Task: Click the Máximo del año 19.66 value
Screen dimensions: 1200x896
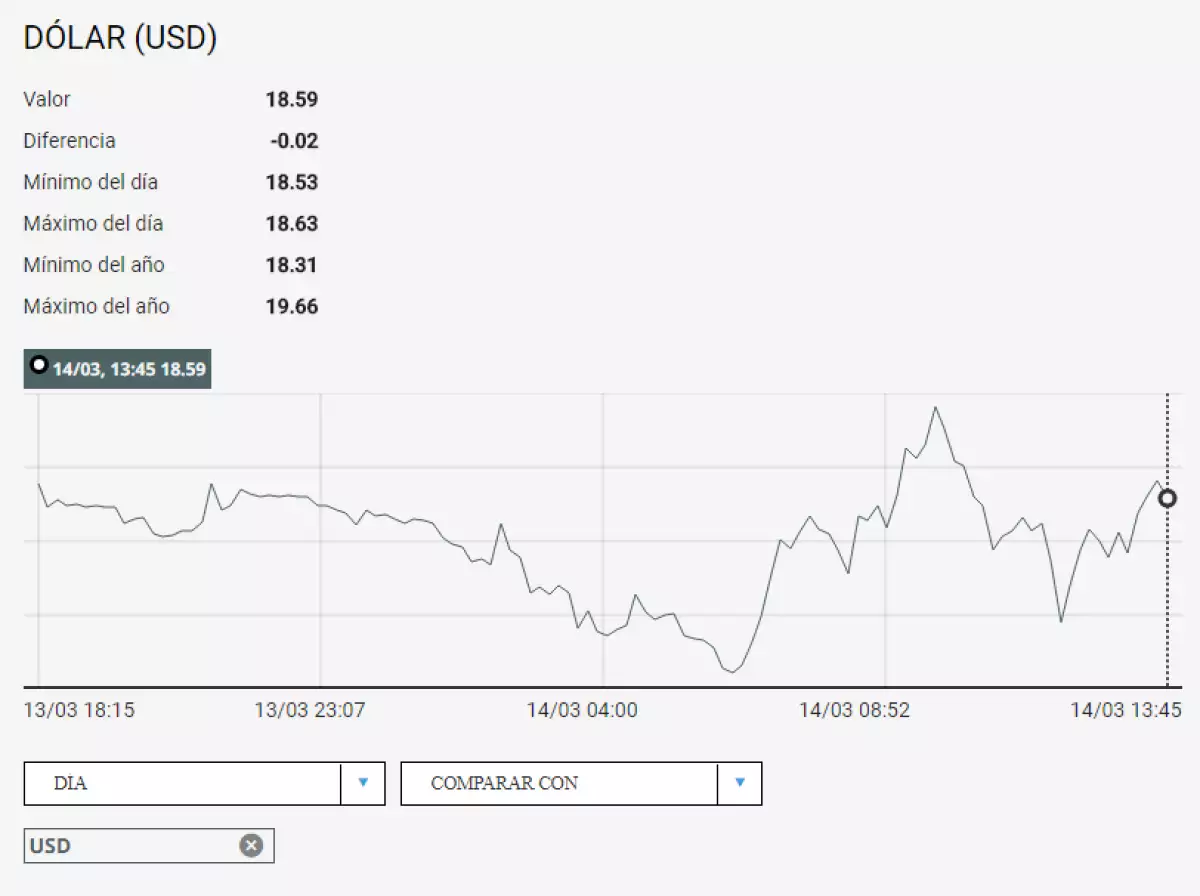Action: pos(292,306)
